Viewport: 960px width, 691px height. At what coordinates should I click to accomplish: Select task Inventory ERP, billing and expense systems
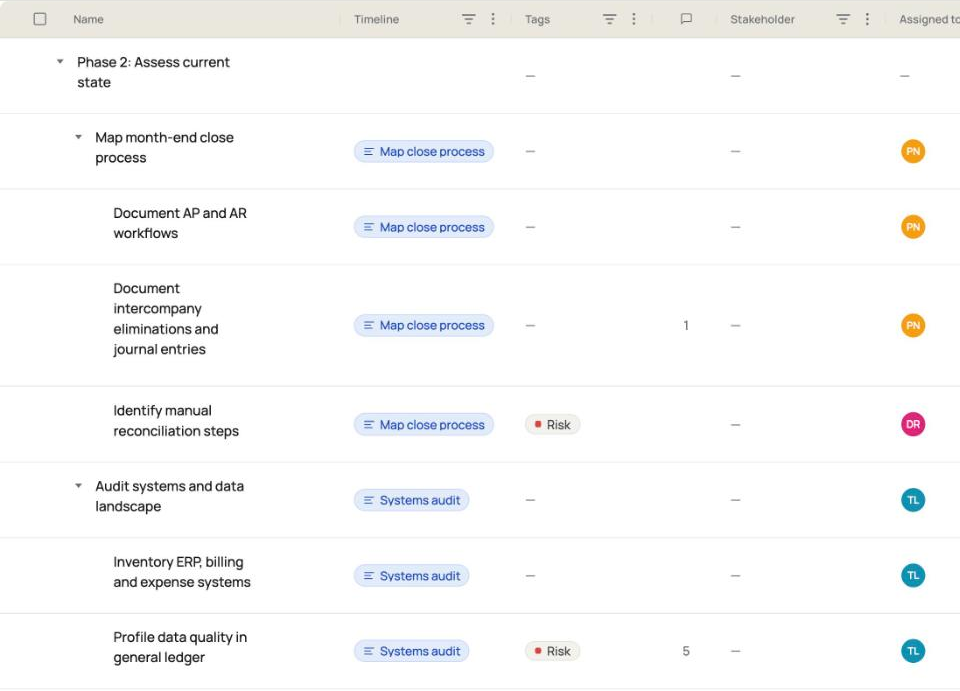[182, 572]
